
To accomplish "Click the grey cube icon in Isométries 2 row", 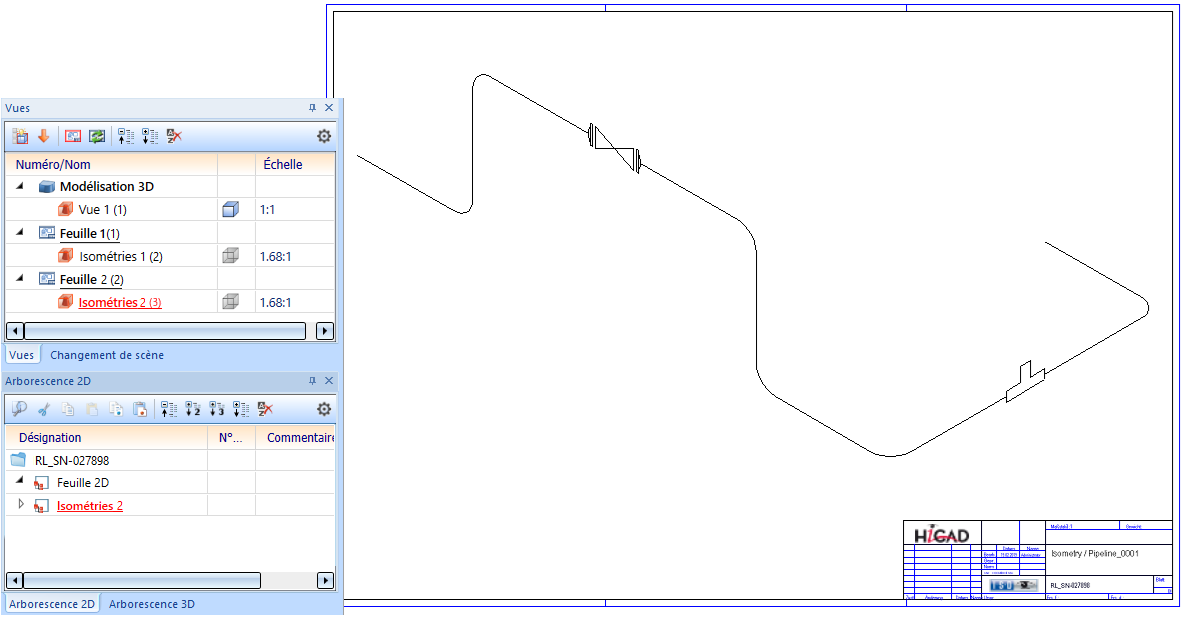I will 231,302.
